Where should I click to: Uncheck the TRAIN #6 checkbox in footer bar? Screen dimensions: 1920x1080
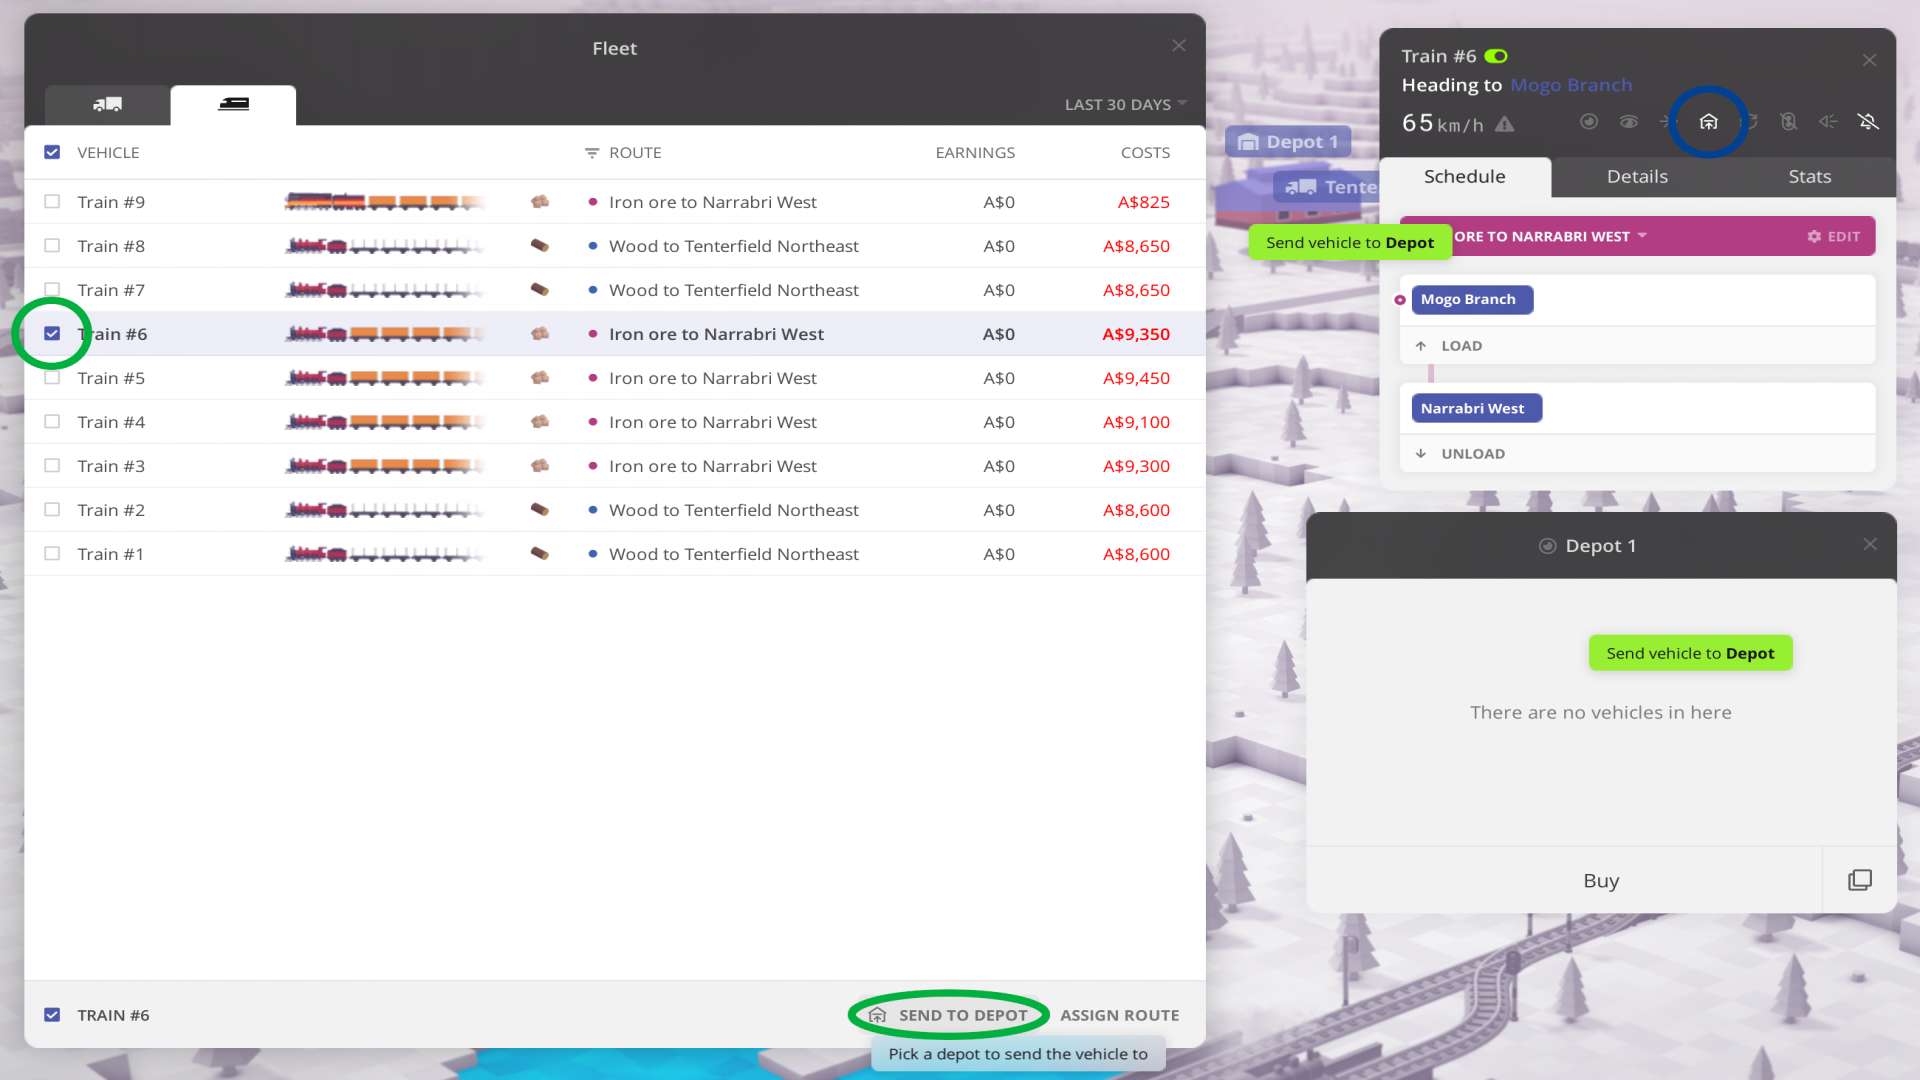point(52,1015)
